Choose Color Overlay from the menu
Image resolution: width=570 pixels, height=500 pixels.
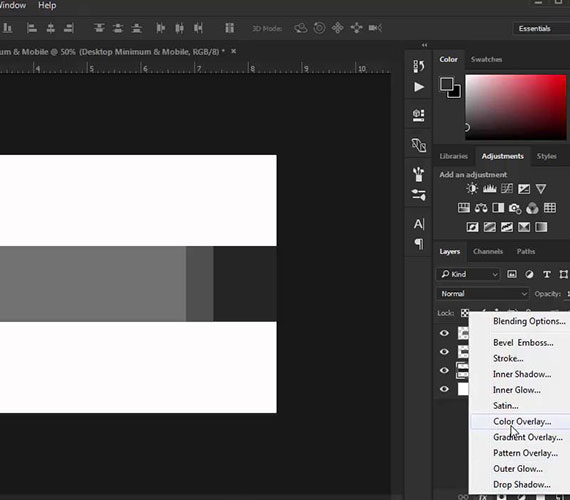[522, 421]
